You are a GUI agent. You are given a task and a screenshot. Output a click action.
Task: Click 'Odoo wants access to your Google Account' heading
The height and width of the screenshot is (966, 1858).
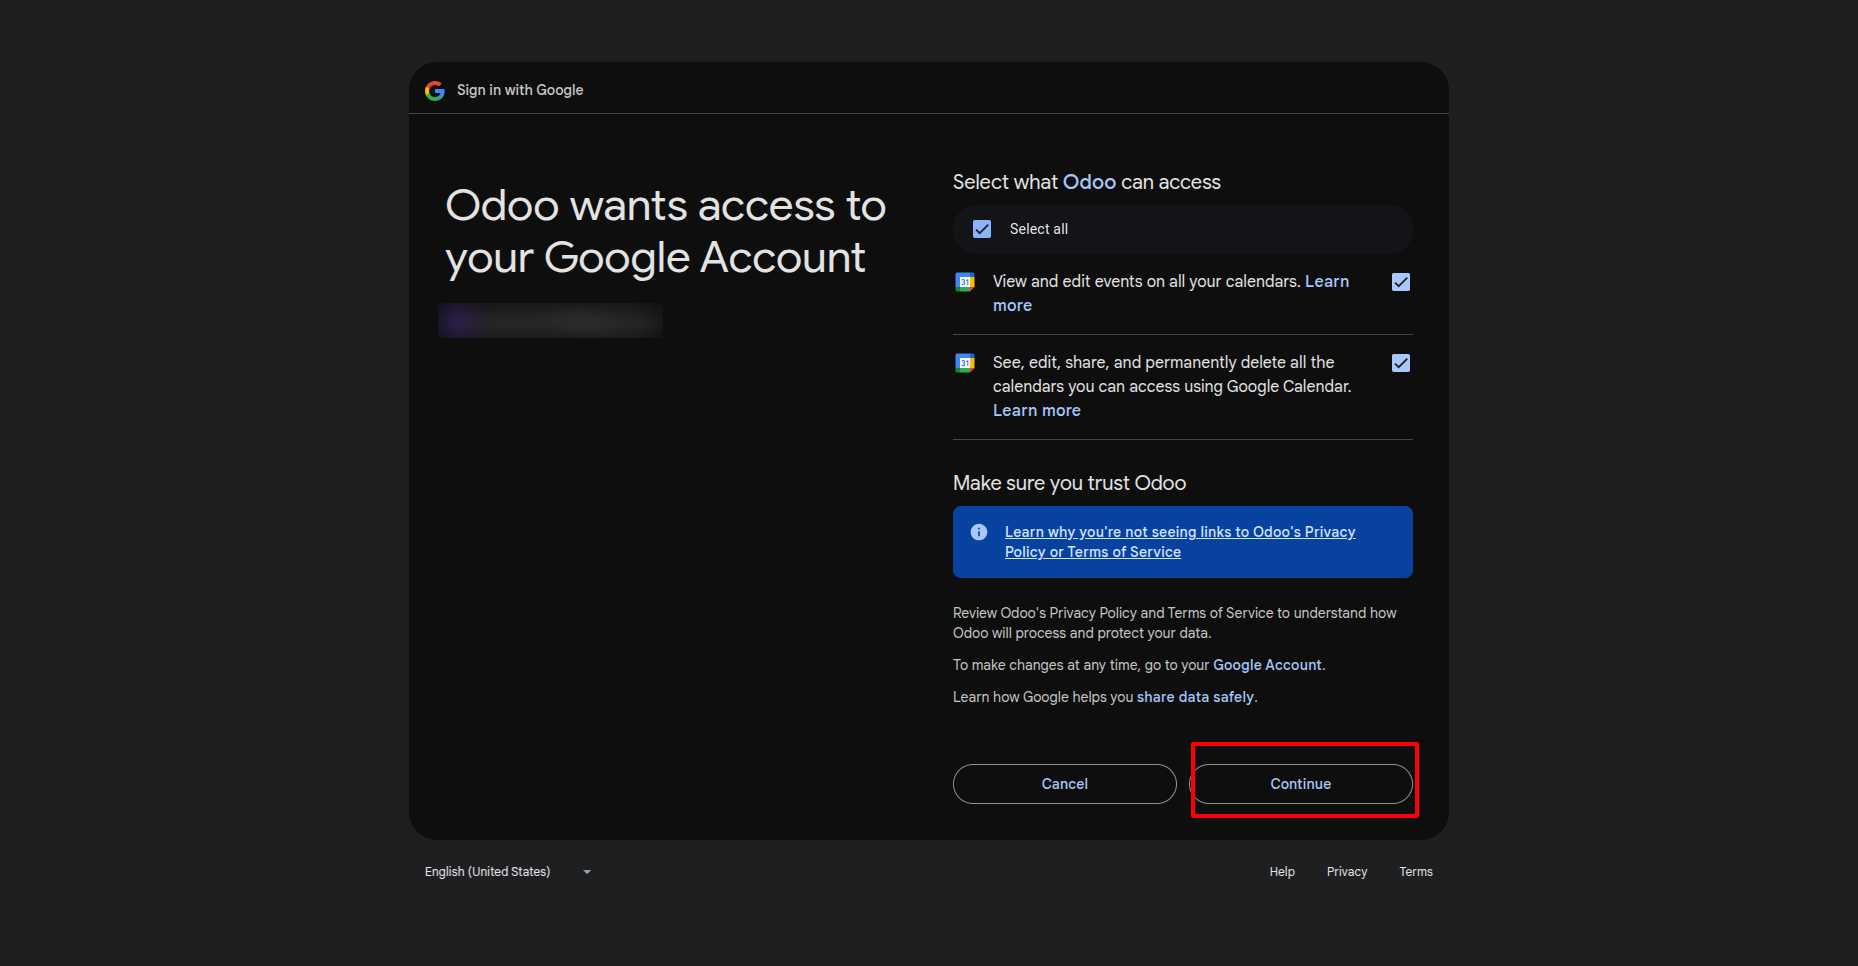pos(666,231)
